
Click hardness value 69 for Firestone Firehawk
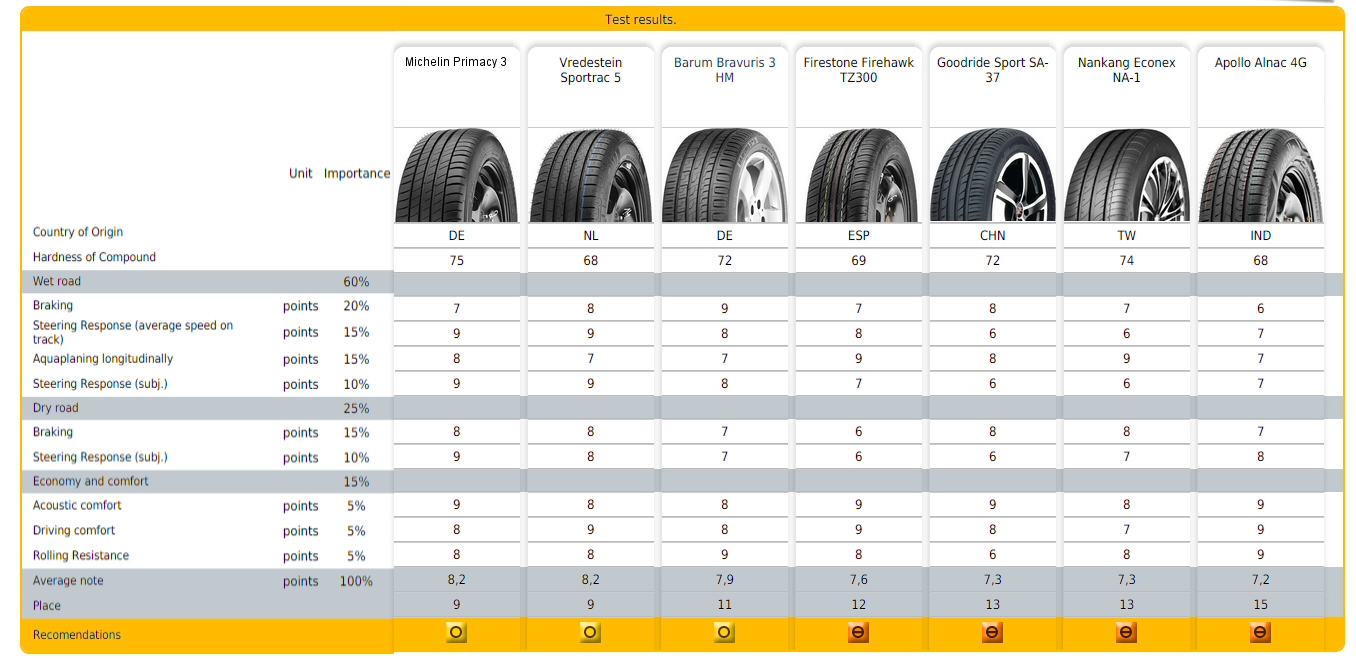coord(859,261)
